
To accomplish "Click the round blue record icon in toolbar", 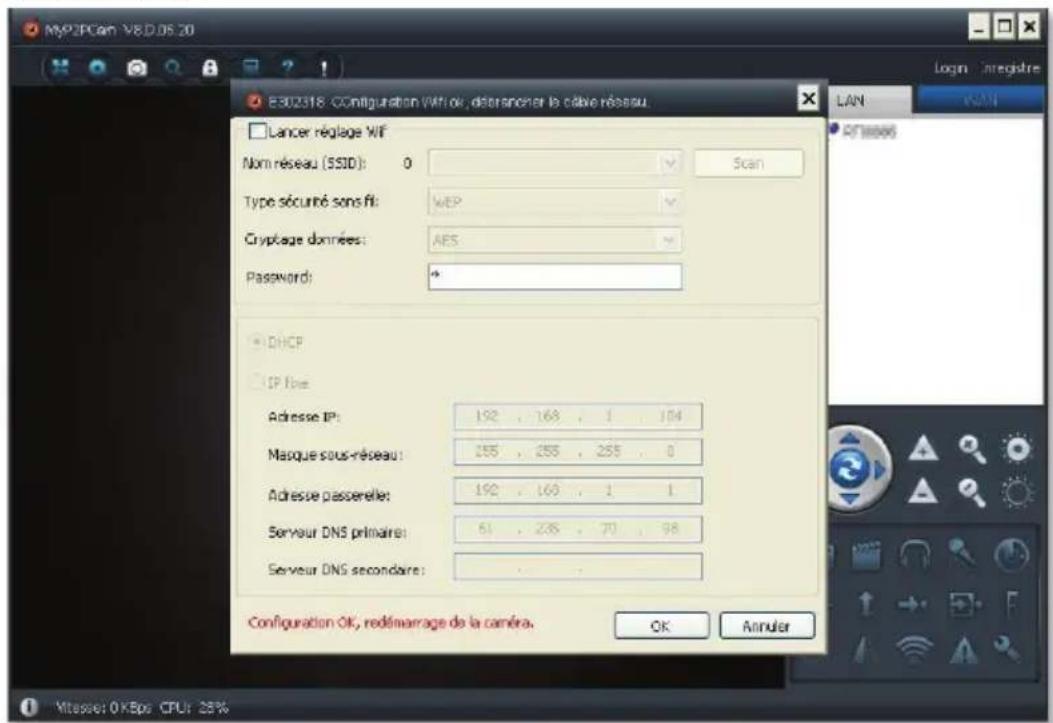I will coord(98,67).
